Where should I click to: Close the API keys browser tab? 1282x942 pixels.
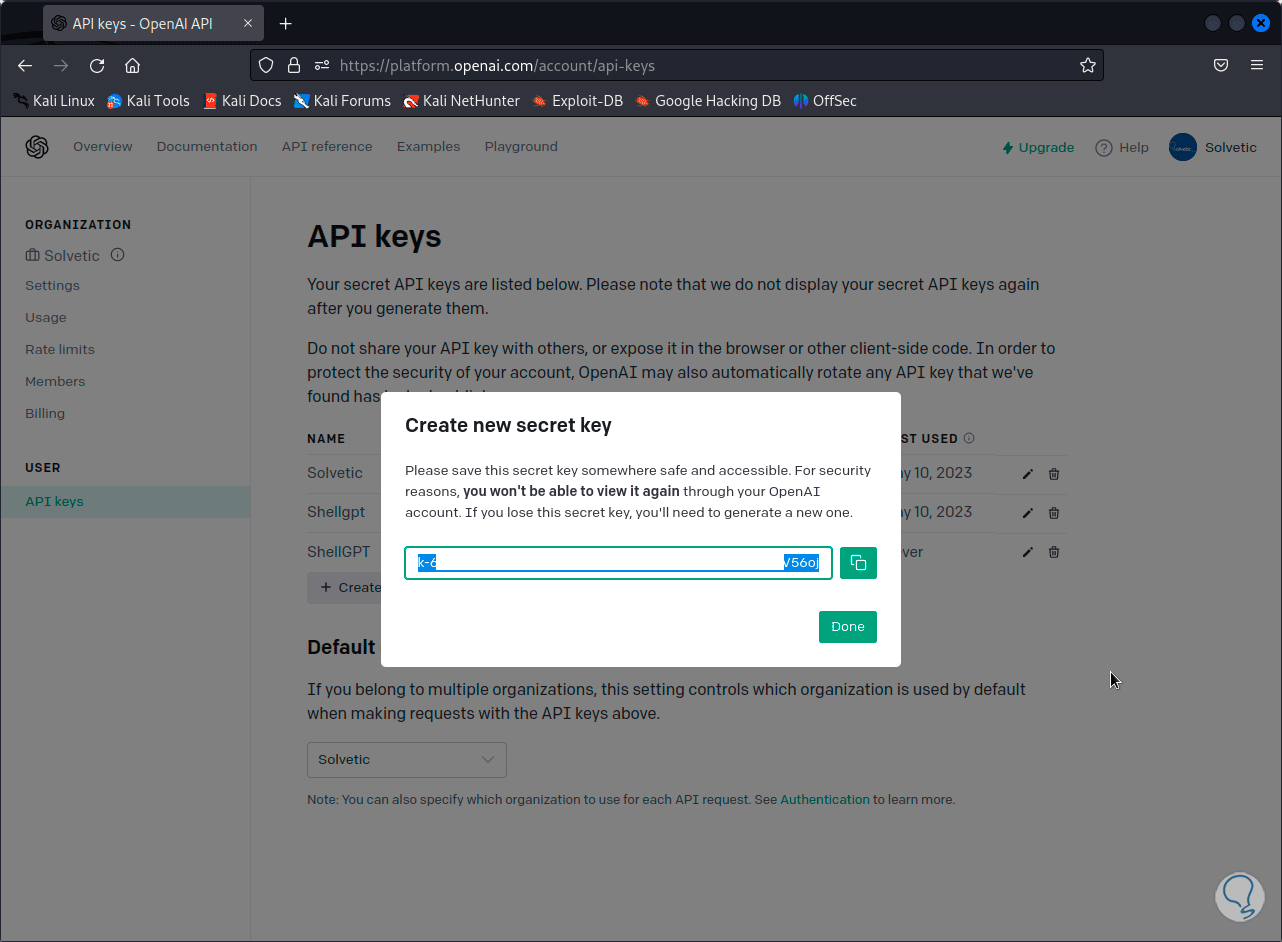tap(248, 23)
